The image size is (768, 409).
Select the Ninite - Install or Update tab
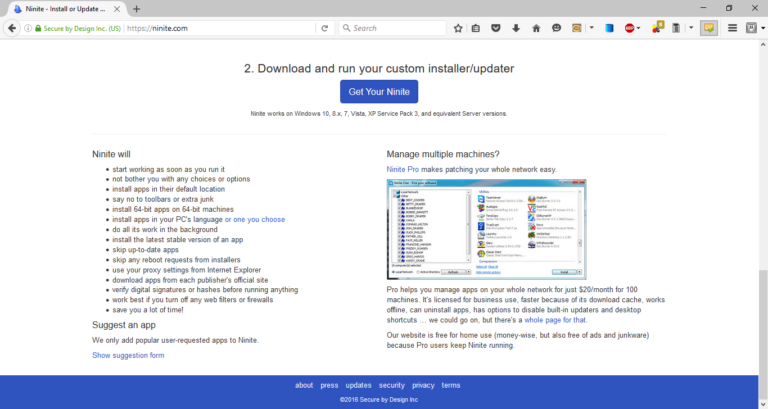coord(66,9)
